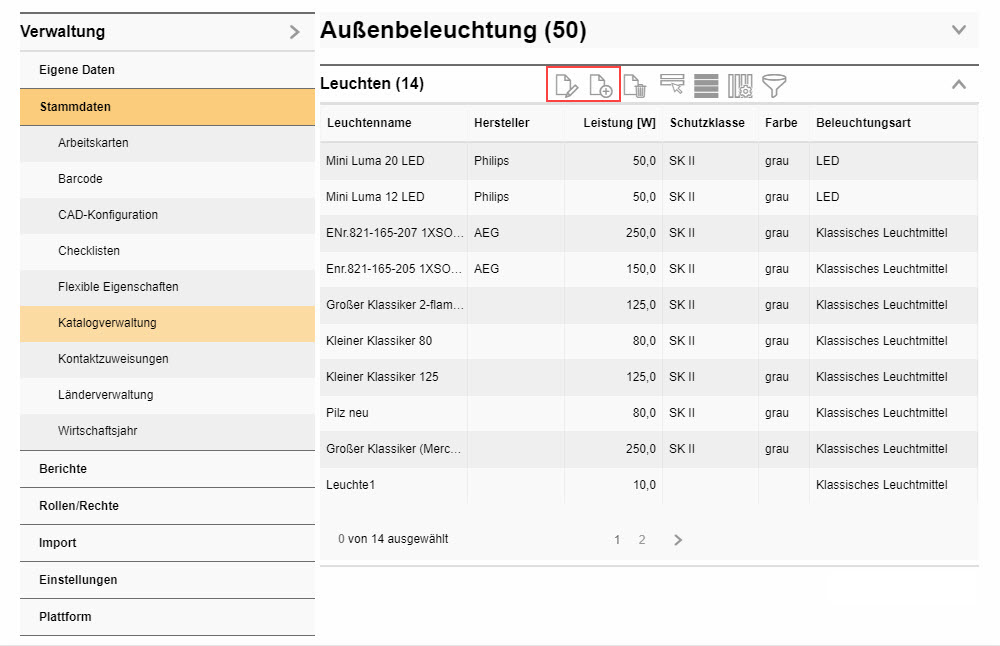Screen dimensions: 1000x646
Task: Collapse the Leuchten panel chevron
Action: tap(959, 84)
